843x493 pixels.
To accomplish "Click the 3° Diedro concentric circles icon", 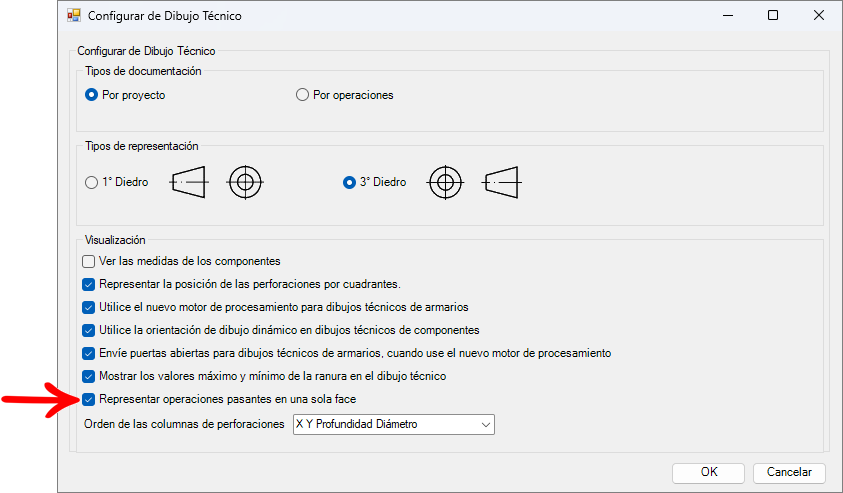I will [445, 182].
